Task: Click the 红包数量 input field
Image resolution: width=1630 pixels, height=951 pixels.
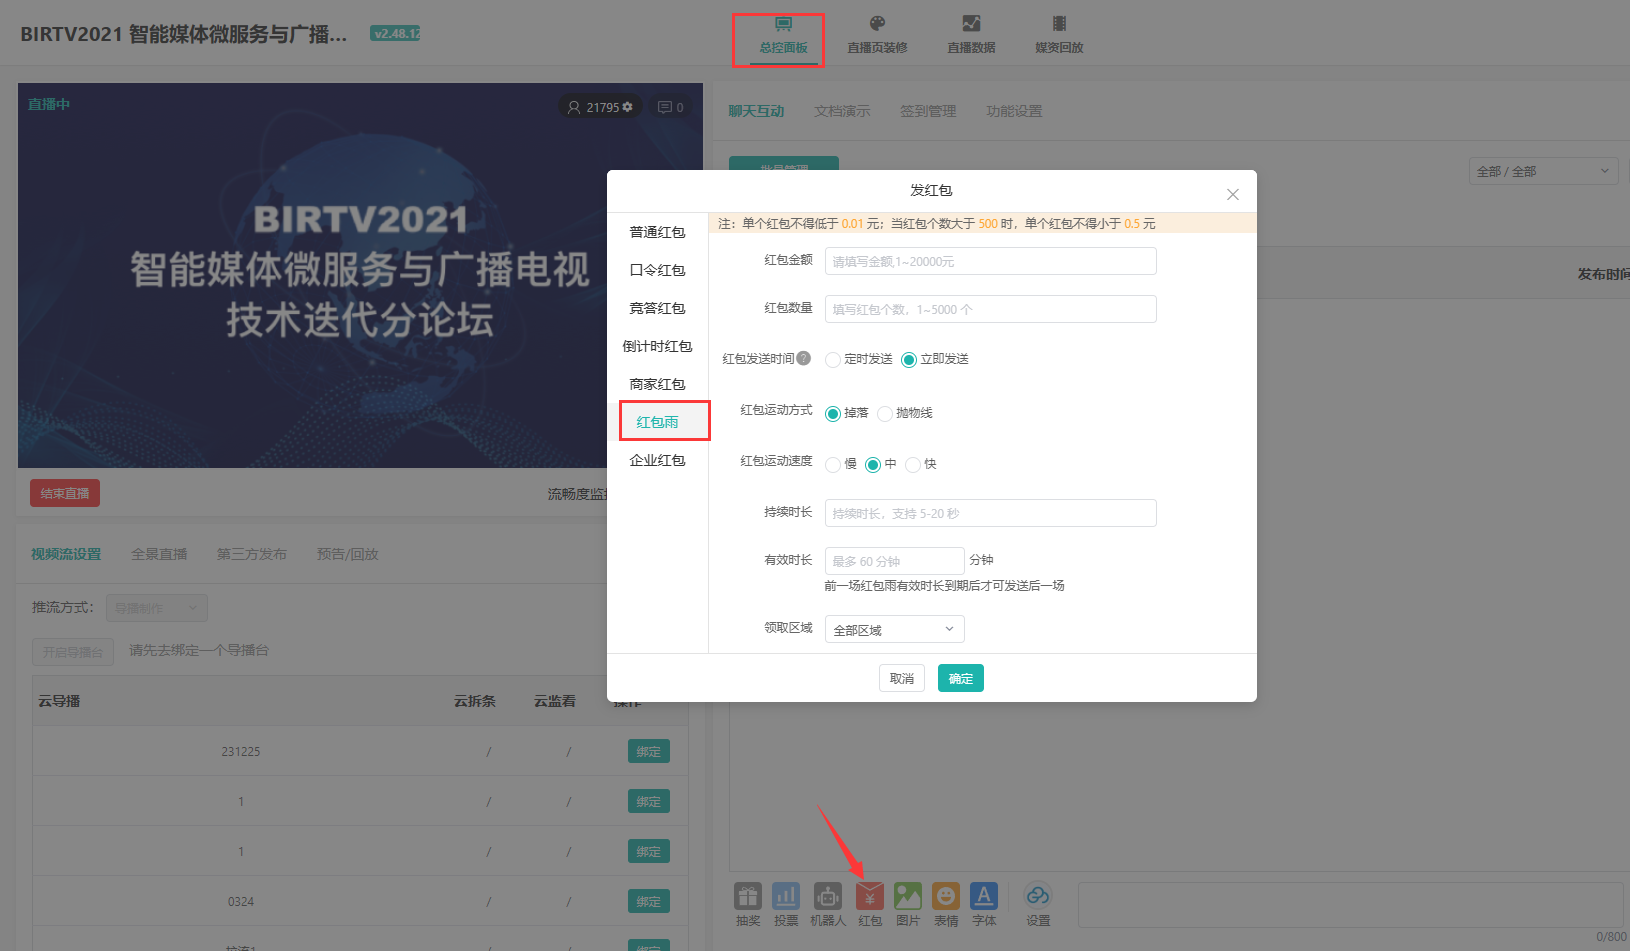Action: [x=991, y=309]
